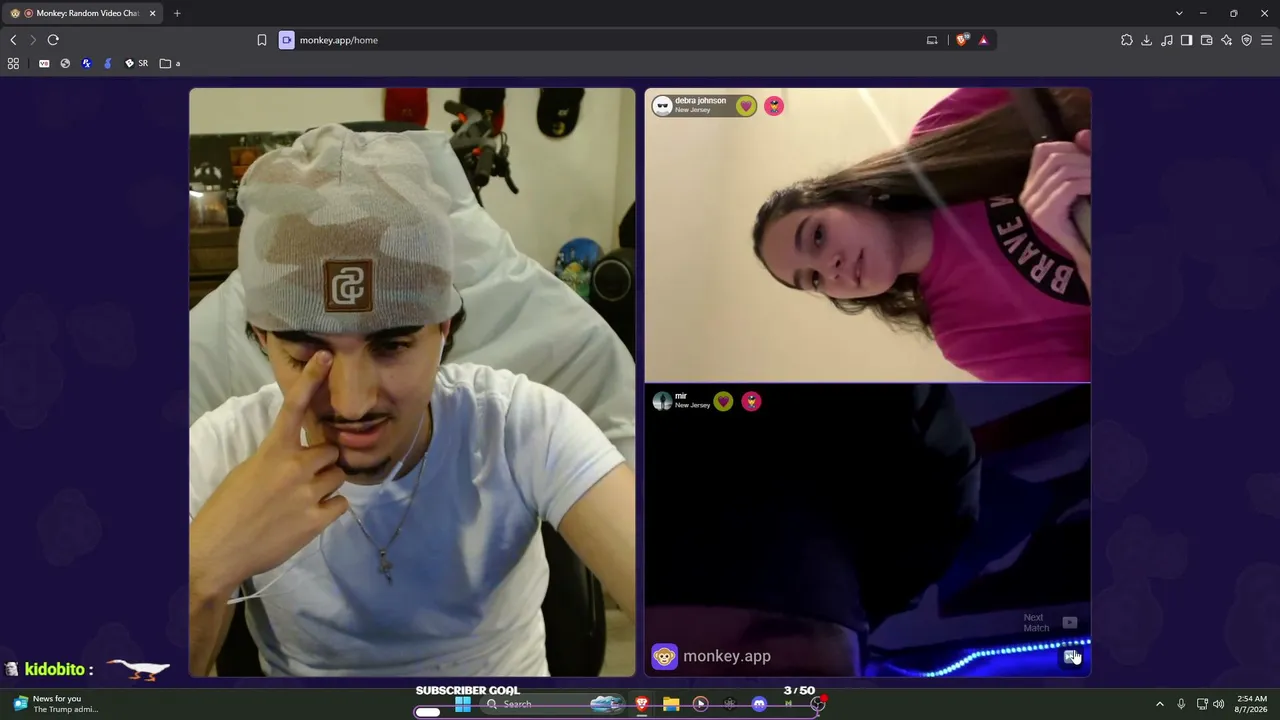The width and height of the screenshot is (1280, 720).
Task: Open the bookmark folder named a
Action: tap(170, 63)
